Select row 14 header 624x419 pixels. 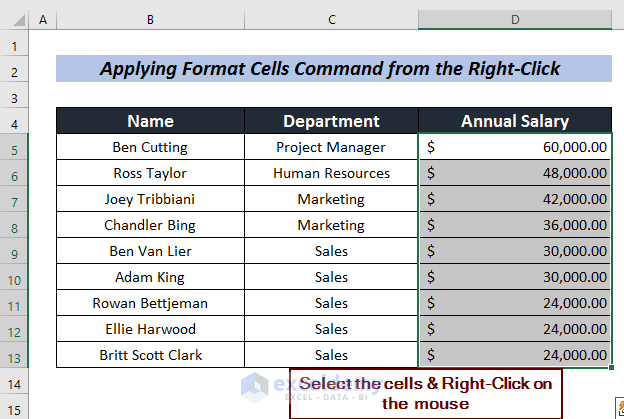[15, 381]
